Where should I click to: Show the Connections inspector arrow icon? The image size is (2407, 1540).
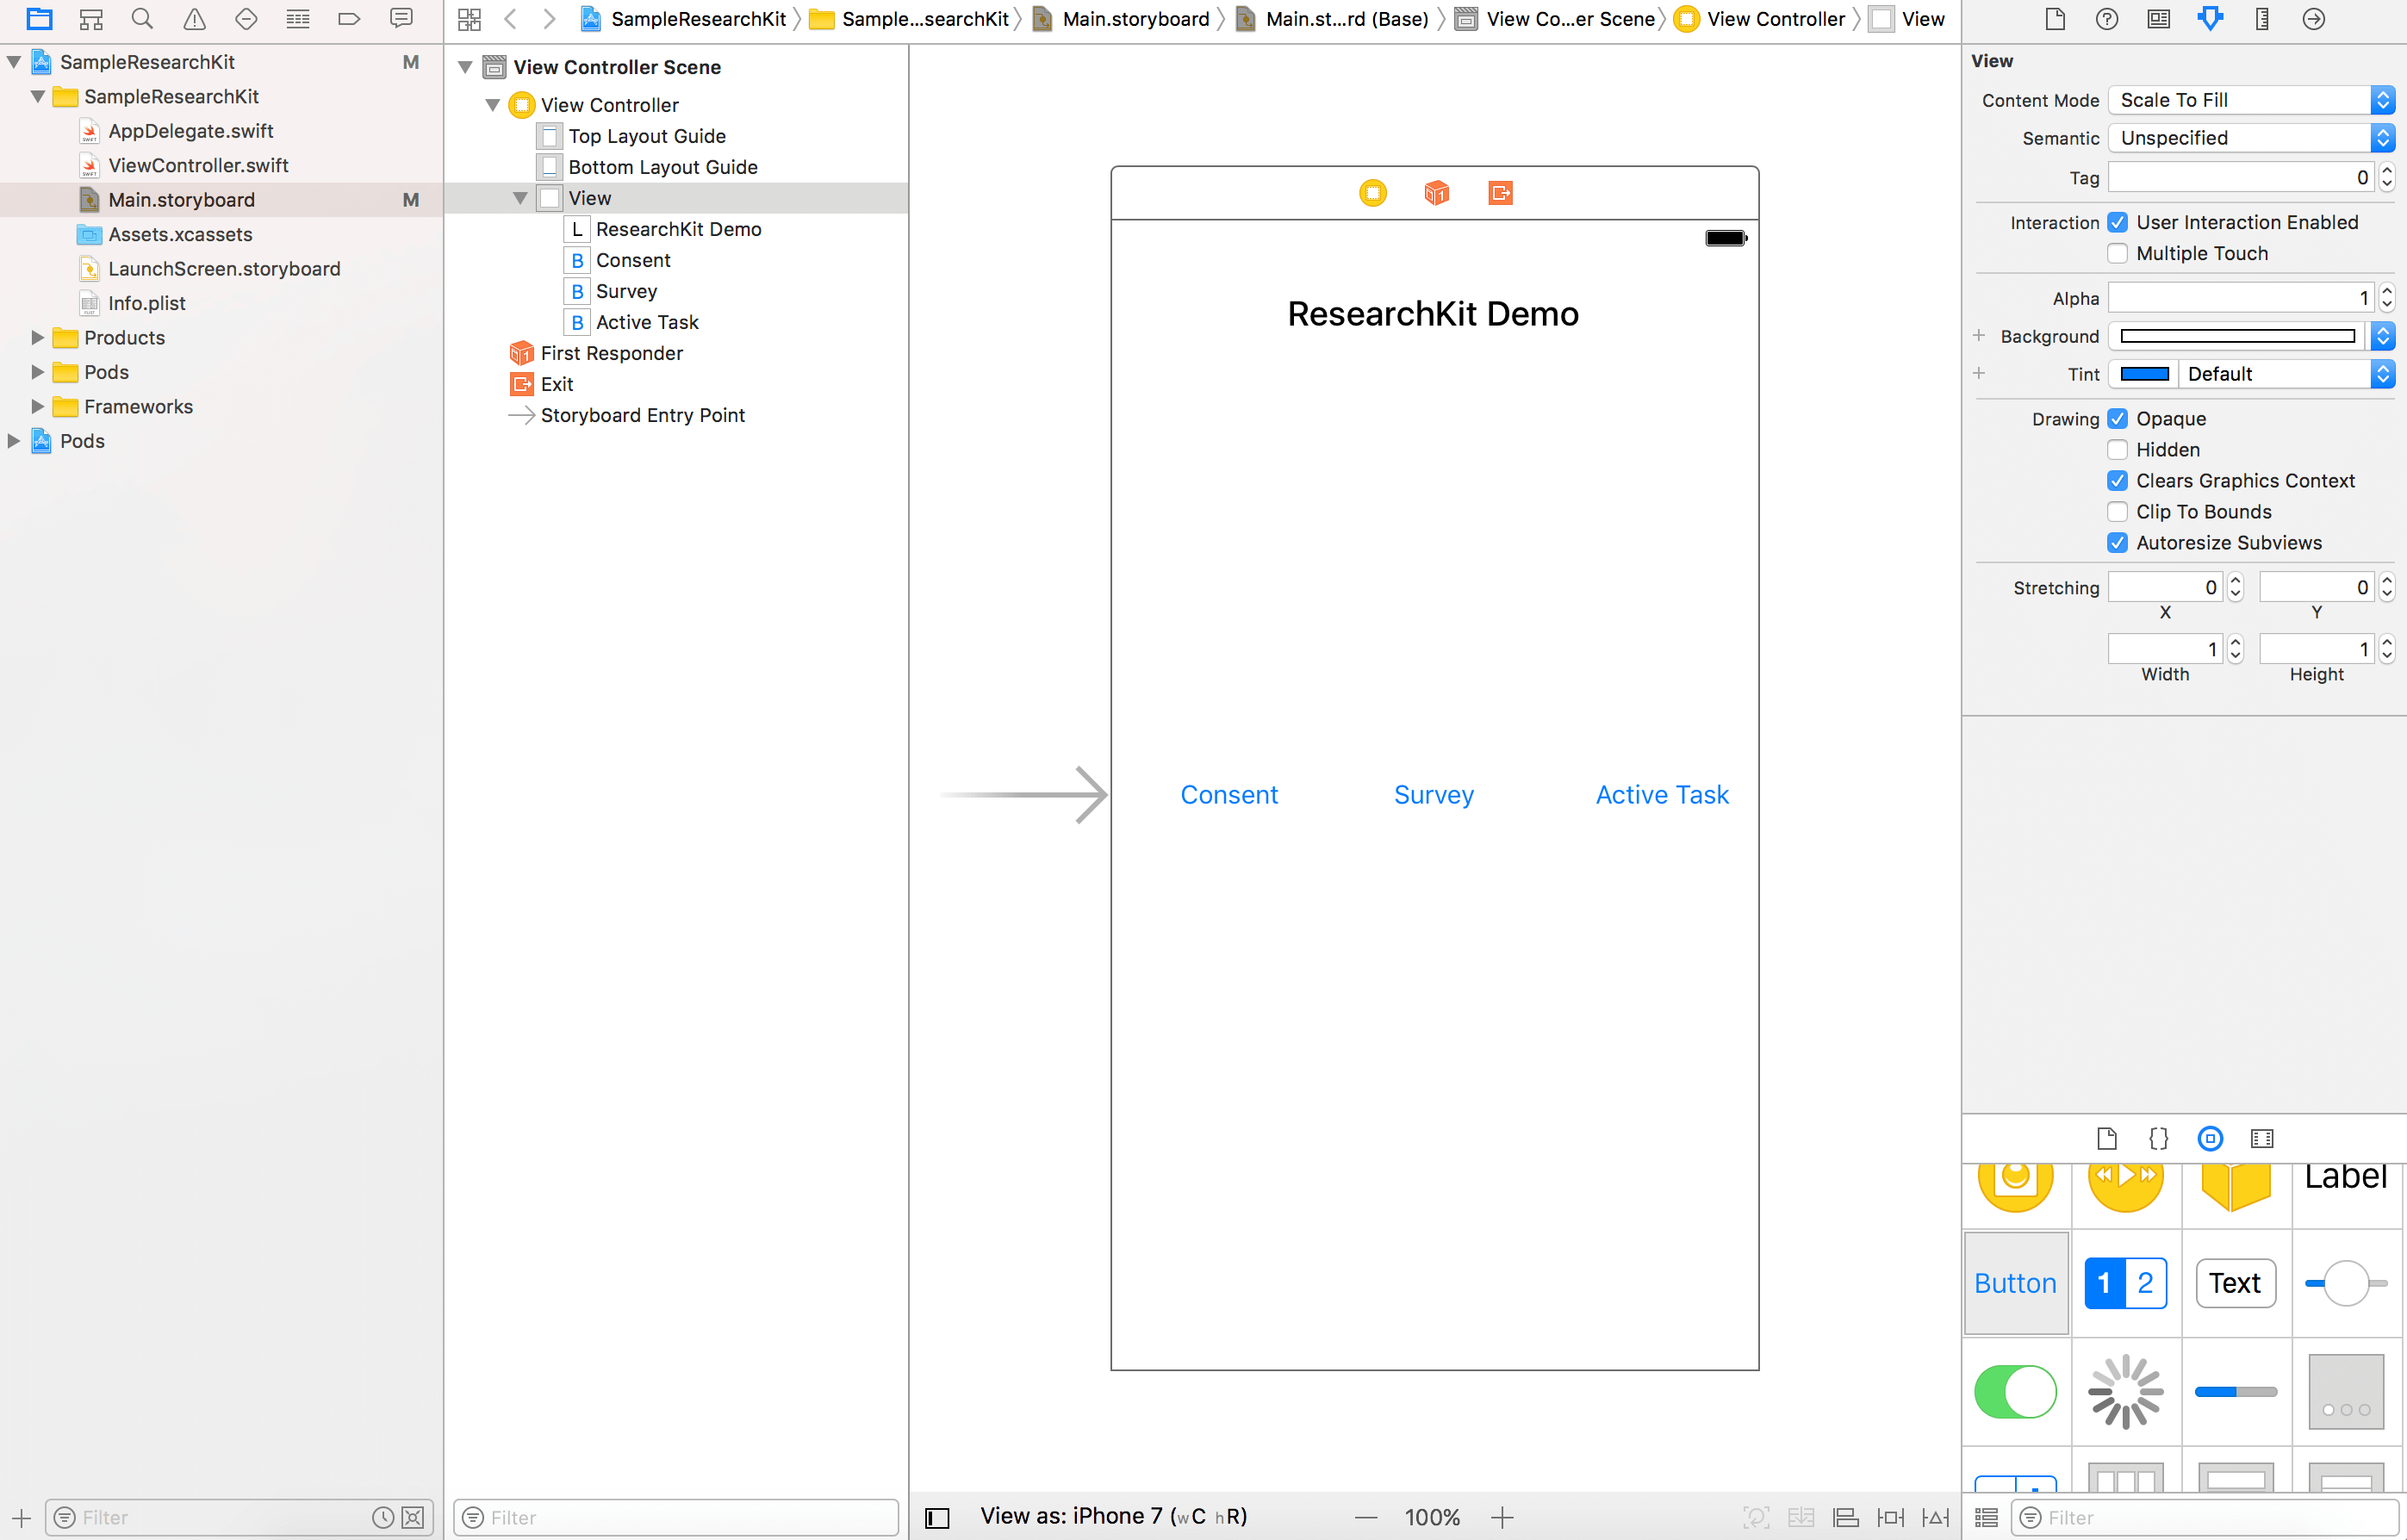2313,19
